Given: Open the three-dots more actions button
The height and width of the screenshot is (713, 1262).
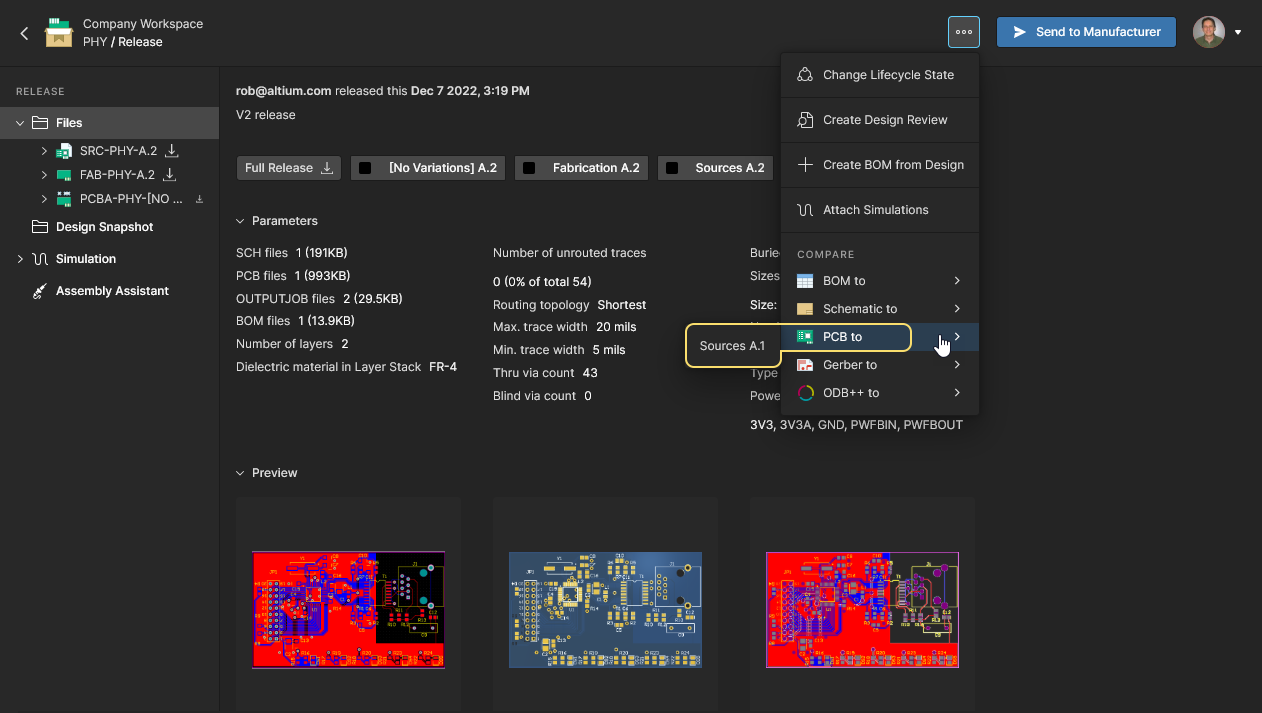Looking at the screenshot, I should tap(964, 32).
